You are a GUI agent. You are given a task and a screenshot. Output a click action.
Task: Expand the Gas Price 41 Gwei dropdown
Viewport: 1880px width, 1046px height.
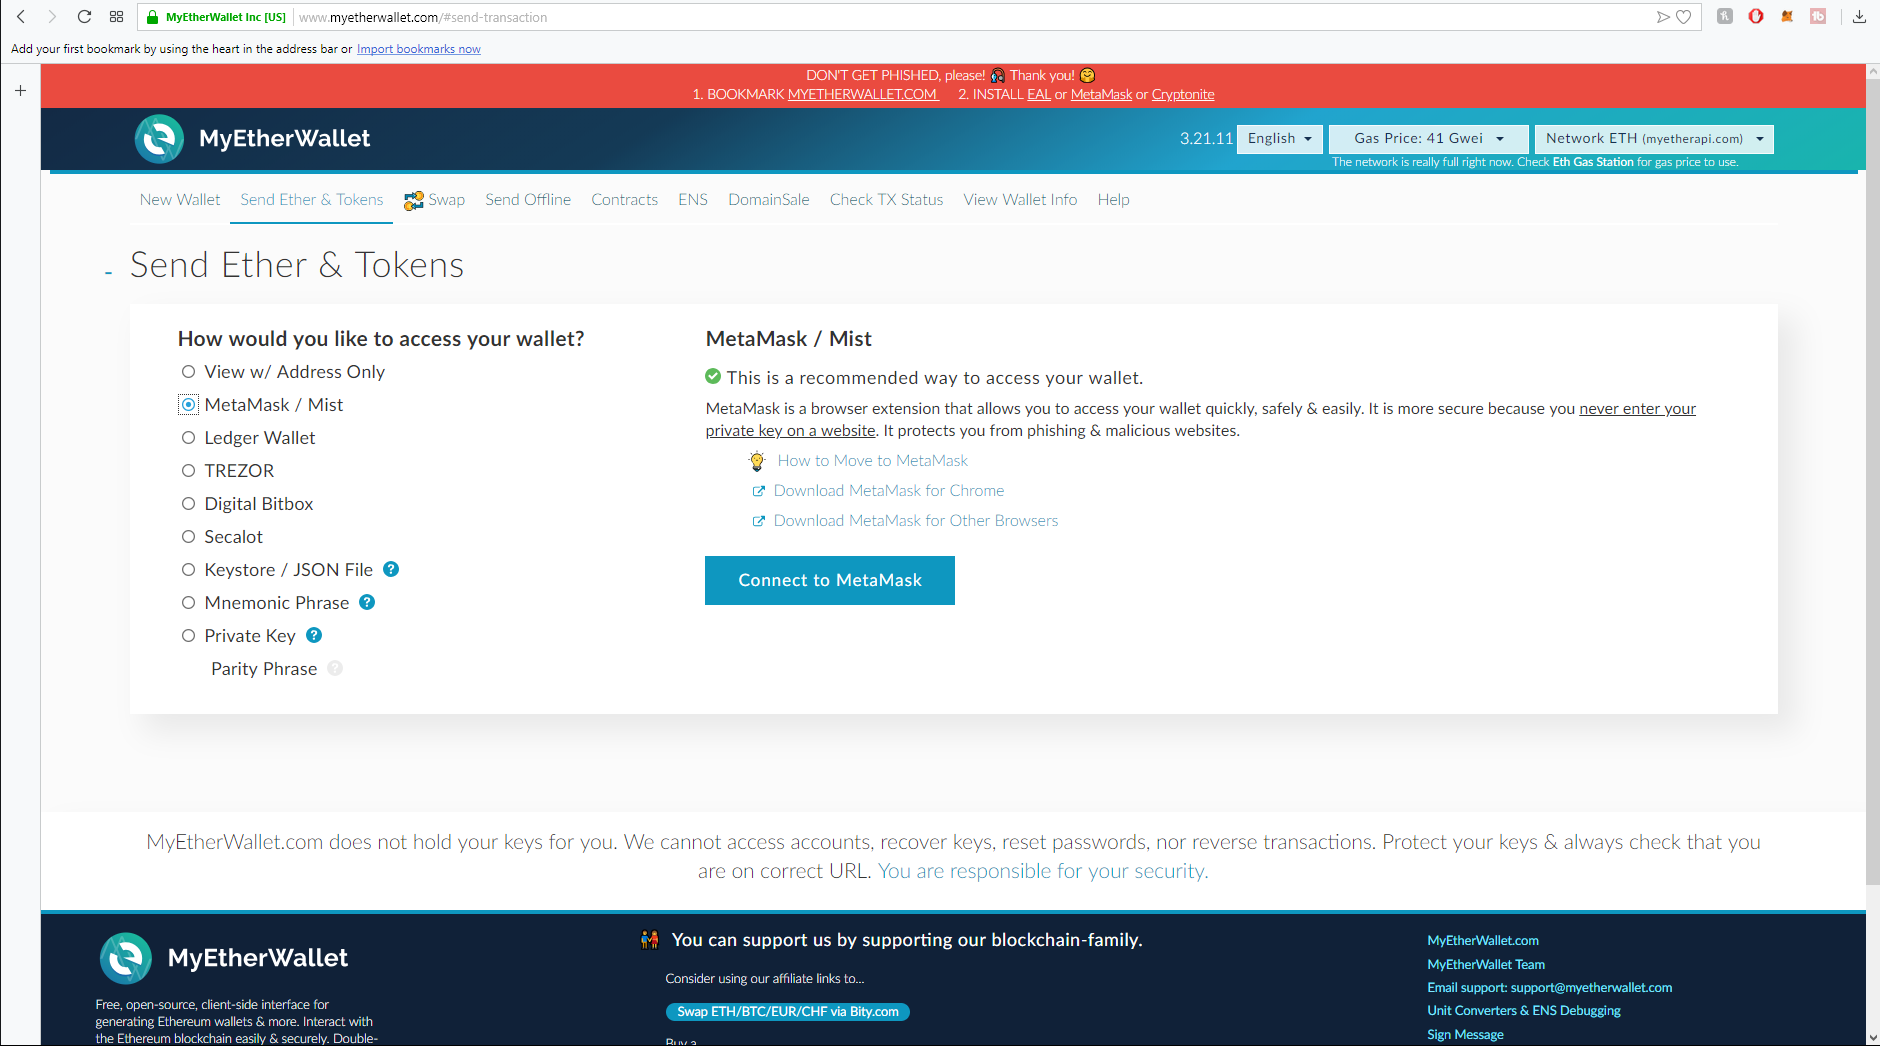tap(1429, 139)
